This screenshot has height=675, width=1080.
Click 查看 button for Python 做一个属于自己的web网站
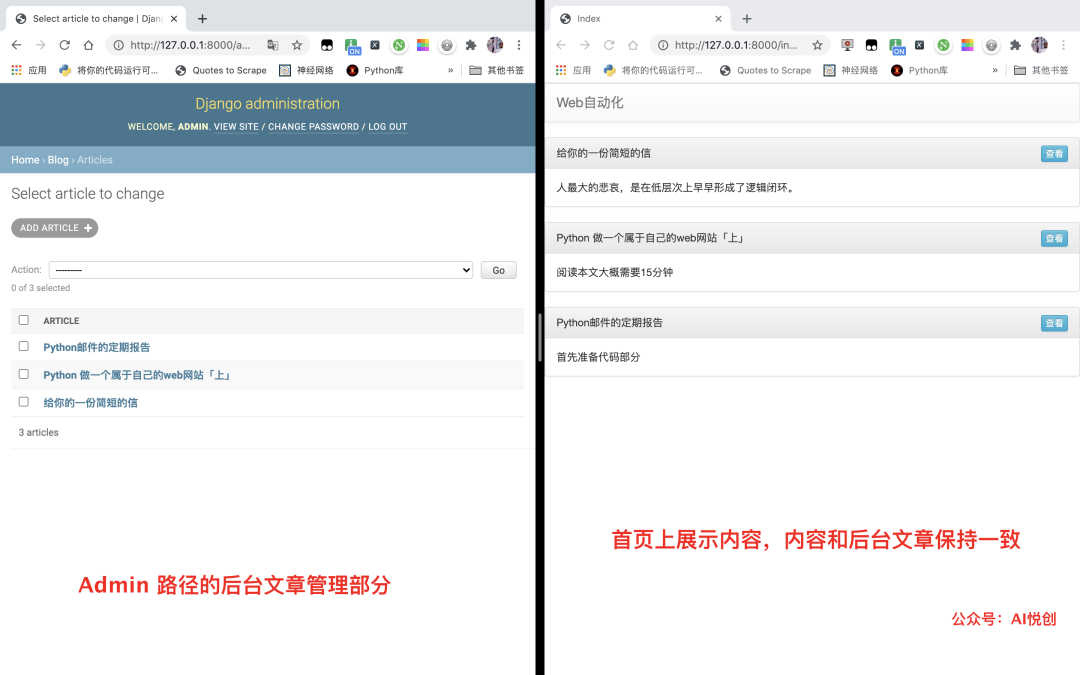(x=1054, y=238)
